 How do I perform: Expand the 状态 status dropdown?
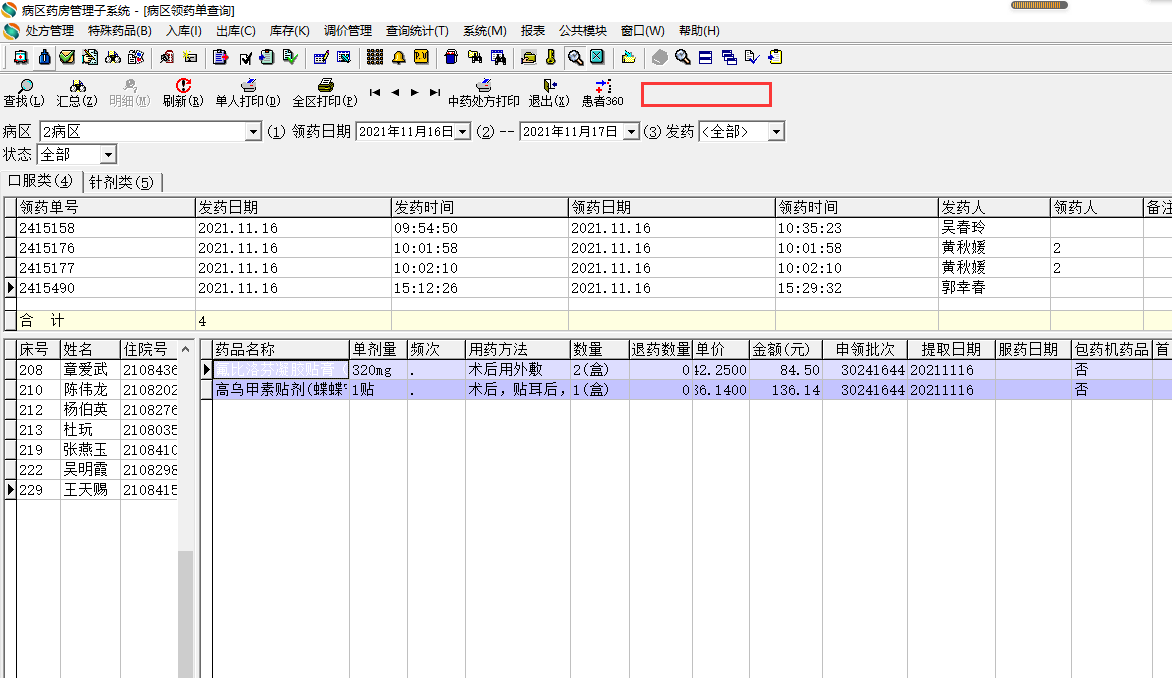[108, 155]
